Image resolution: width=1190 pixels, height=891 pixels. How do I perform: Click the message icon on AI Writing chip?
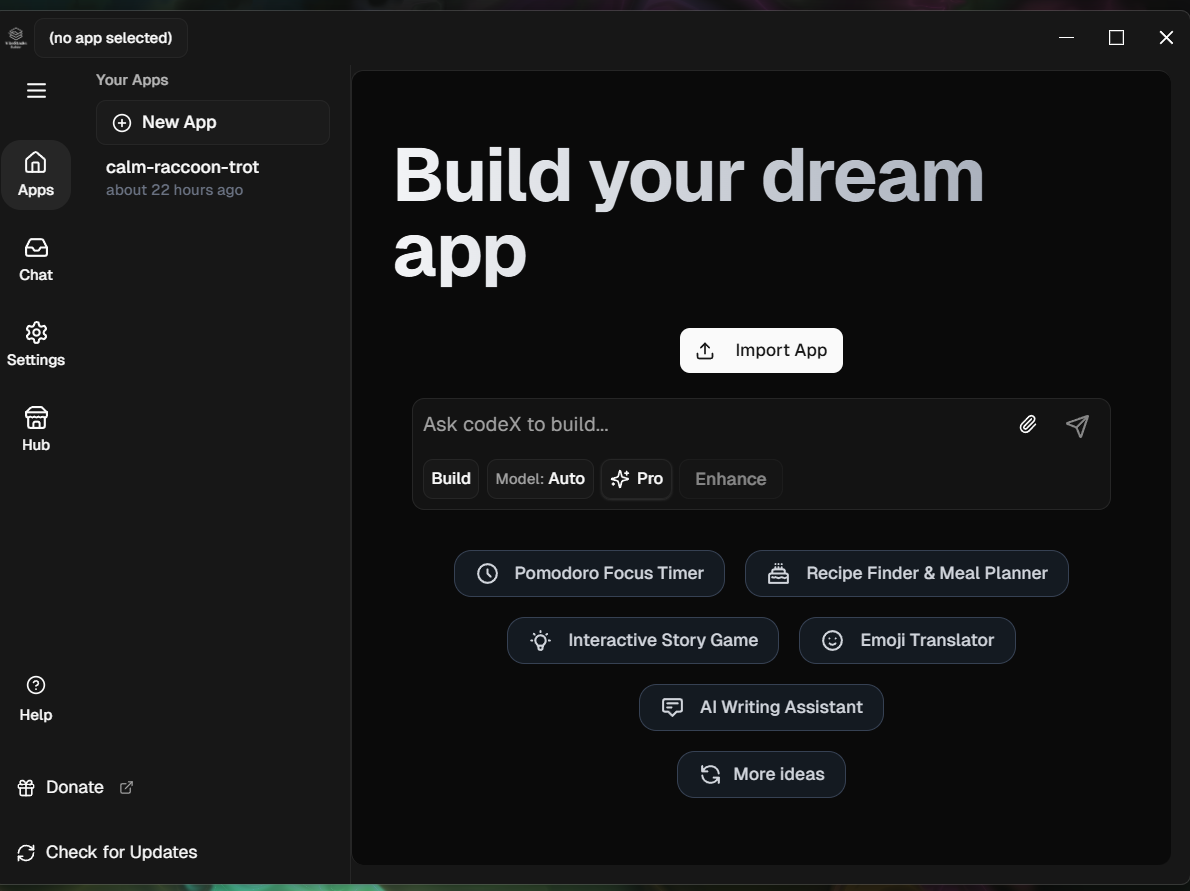672,707
